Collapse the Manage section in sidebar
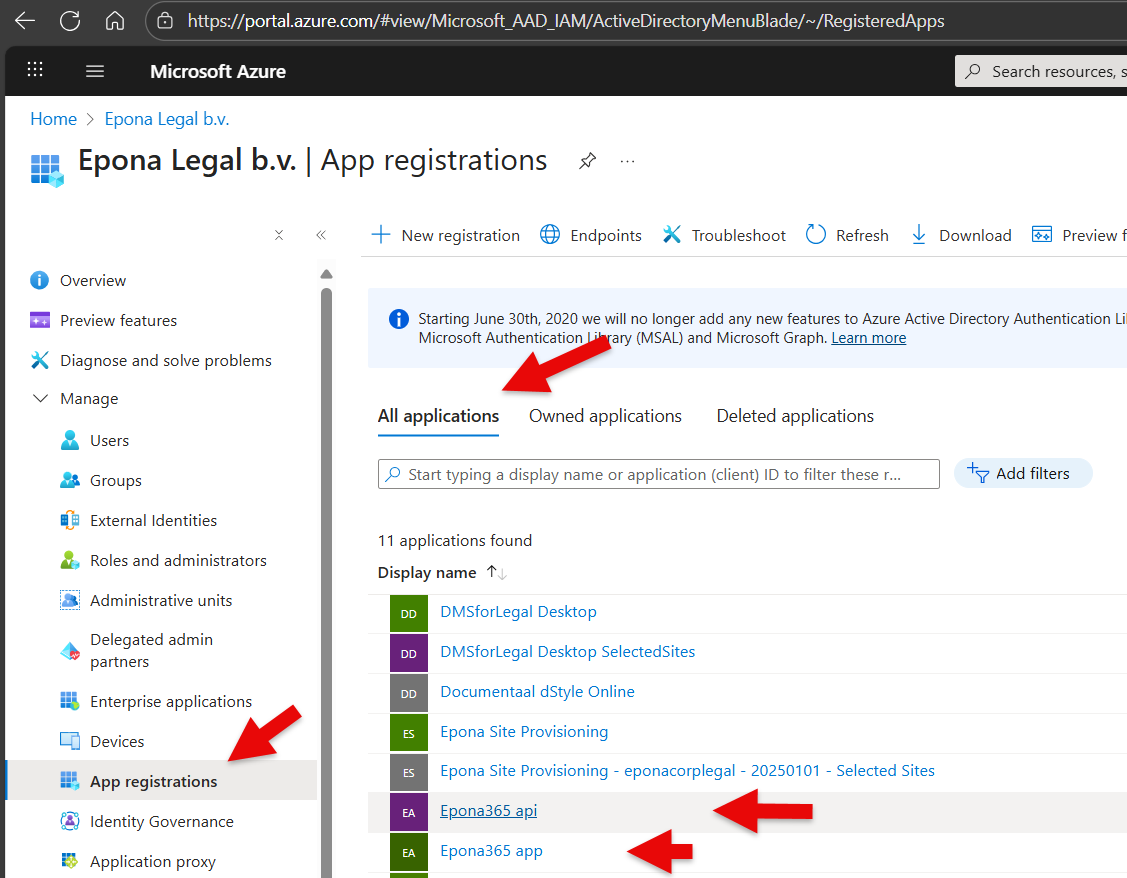 click(x=41, y=399)
